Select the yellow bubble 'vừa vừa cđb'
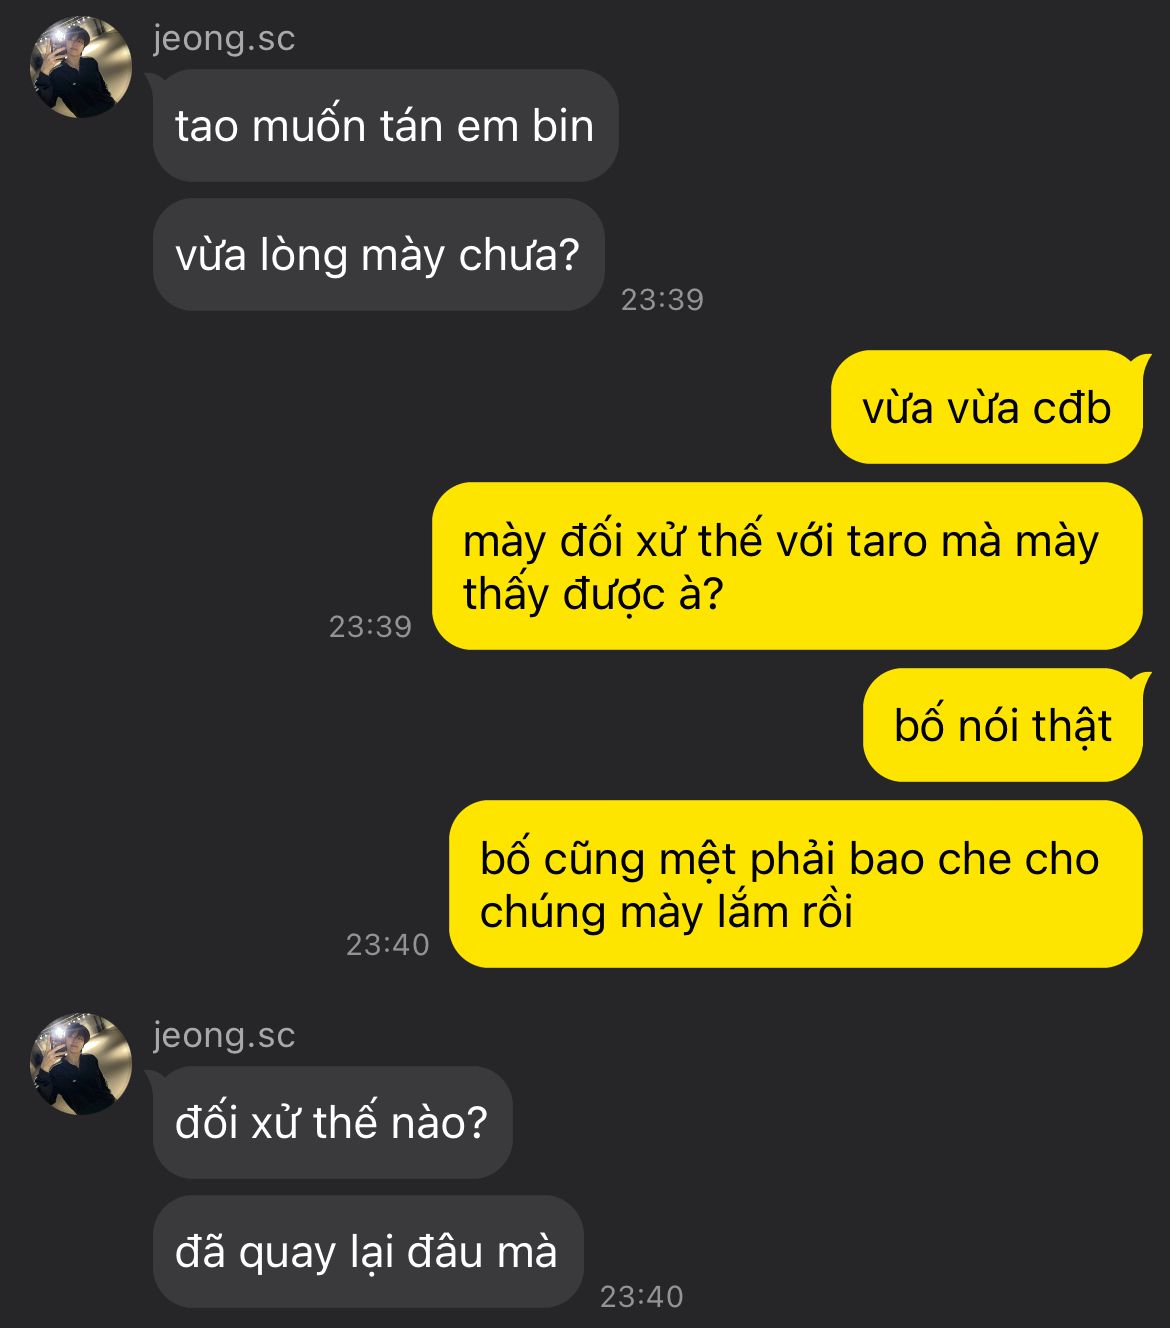Screen dimensions: 1170x1328 coord(986,407)
